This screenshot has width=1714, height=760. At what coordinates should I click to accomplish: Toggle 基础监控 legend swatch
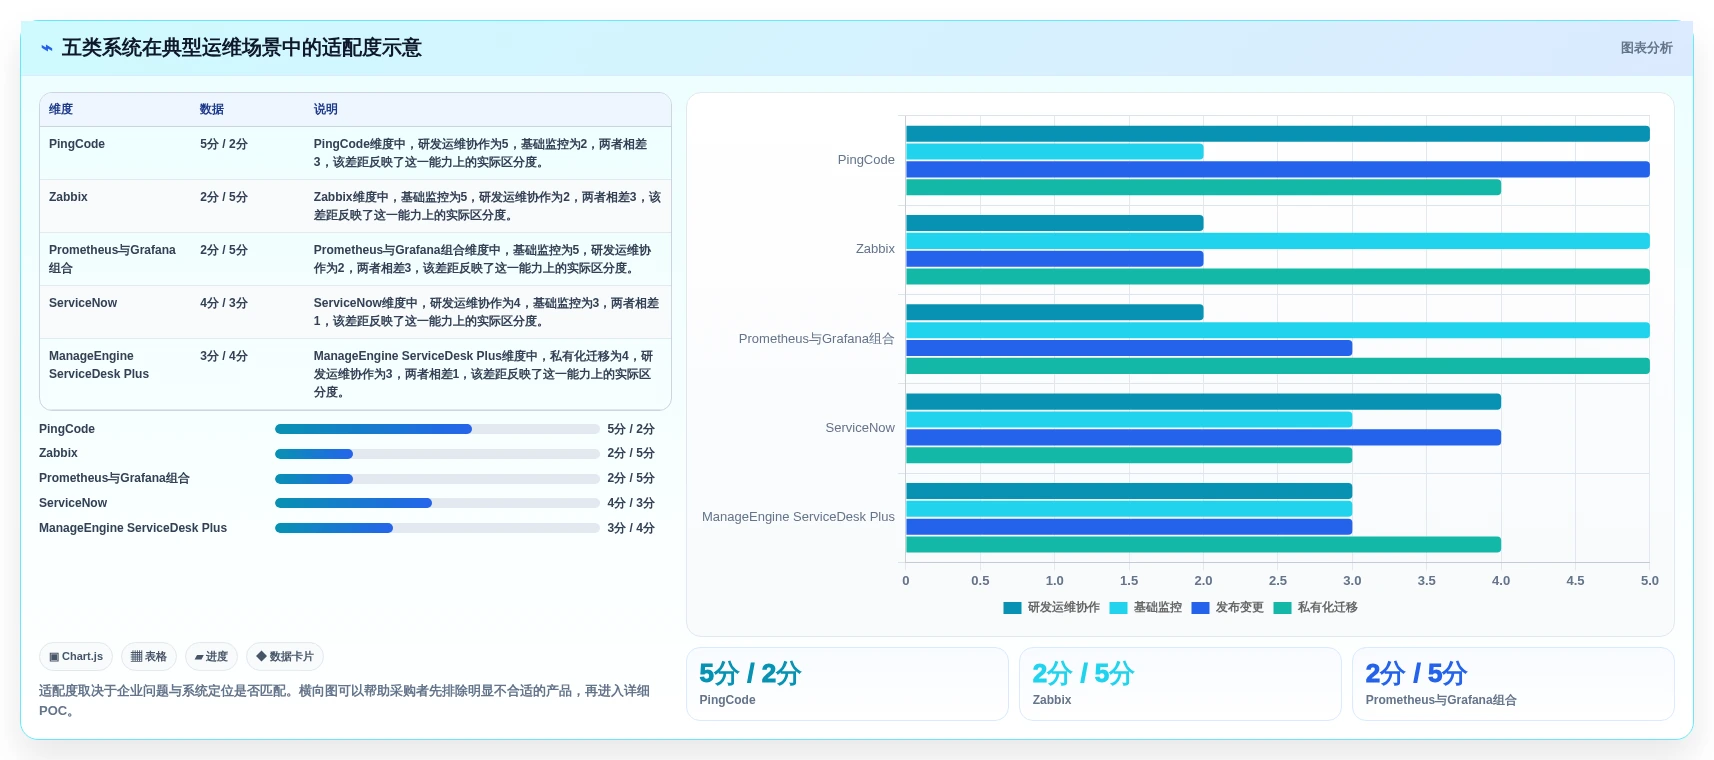(1118, 608)
